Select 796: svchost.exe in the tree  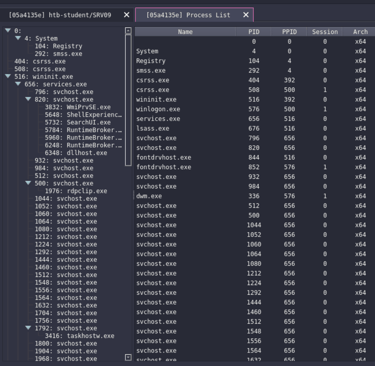point(64,92)
